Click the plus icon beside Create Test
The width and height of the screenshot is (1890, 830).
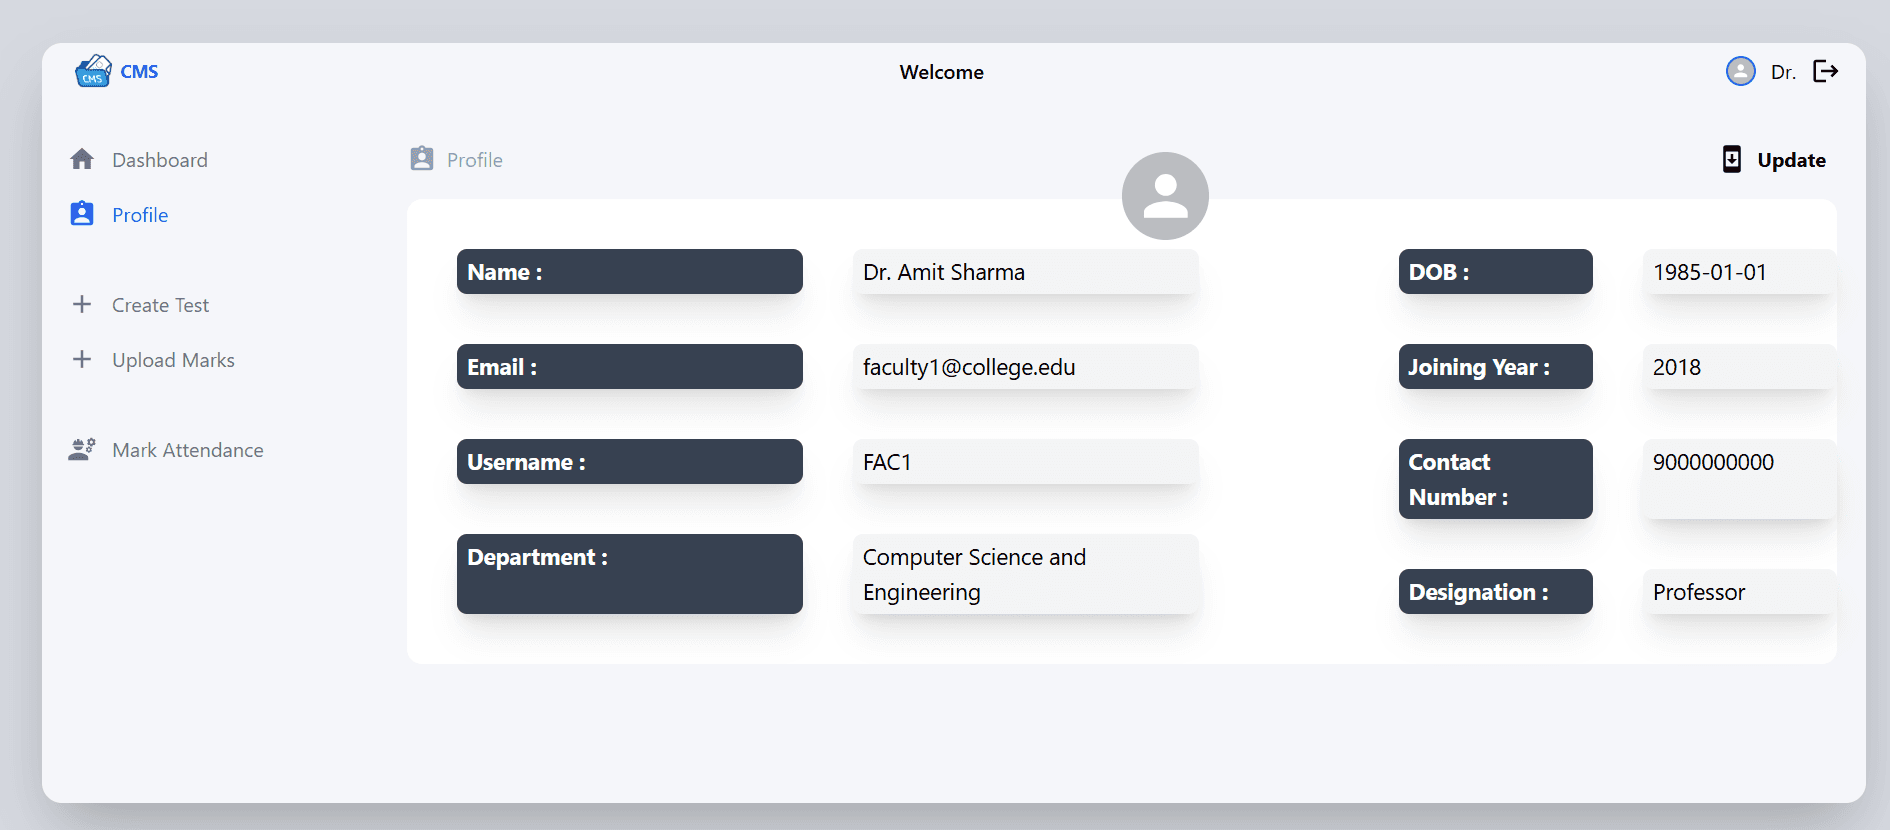tap(82, 304)
